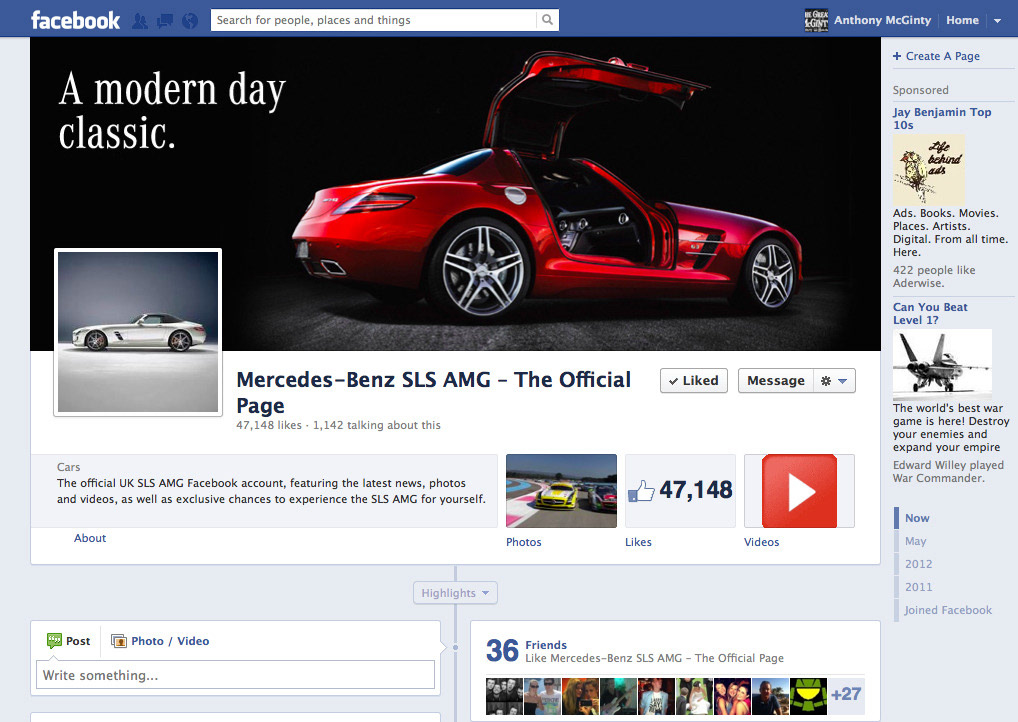Click first friend photo in friends row

(x=504, y=697)
